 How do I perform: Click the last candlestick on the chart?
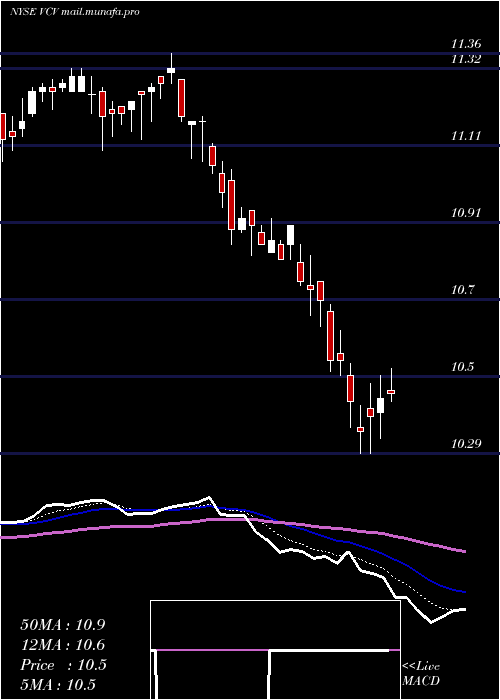click(391, 385)
